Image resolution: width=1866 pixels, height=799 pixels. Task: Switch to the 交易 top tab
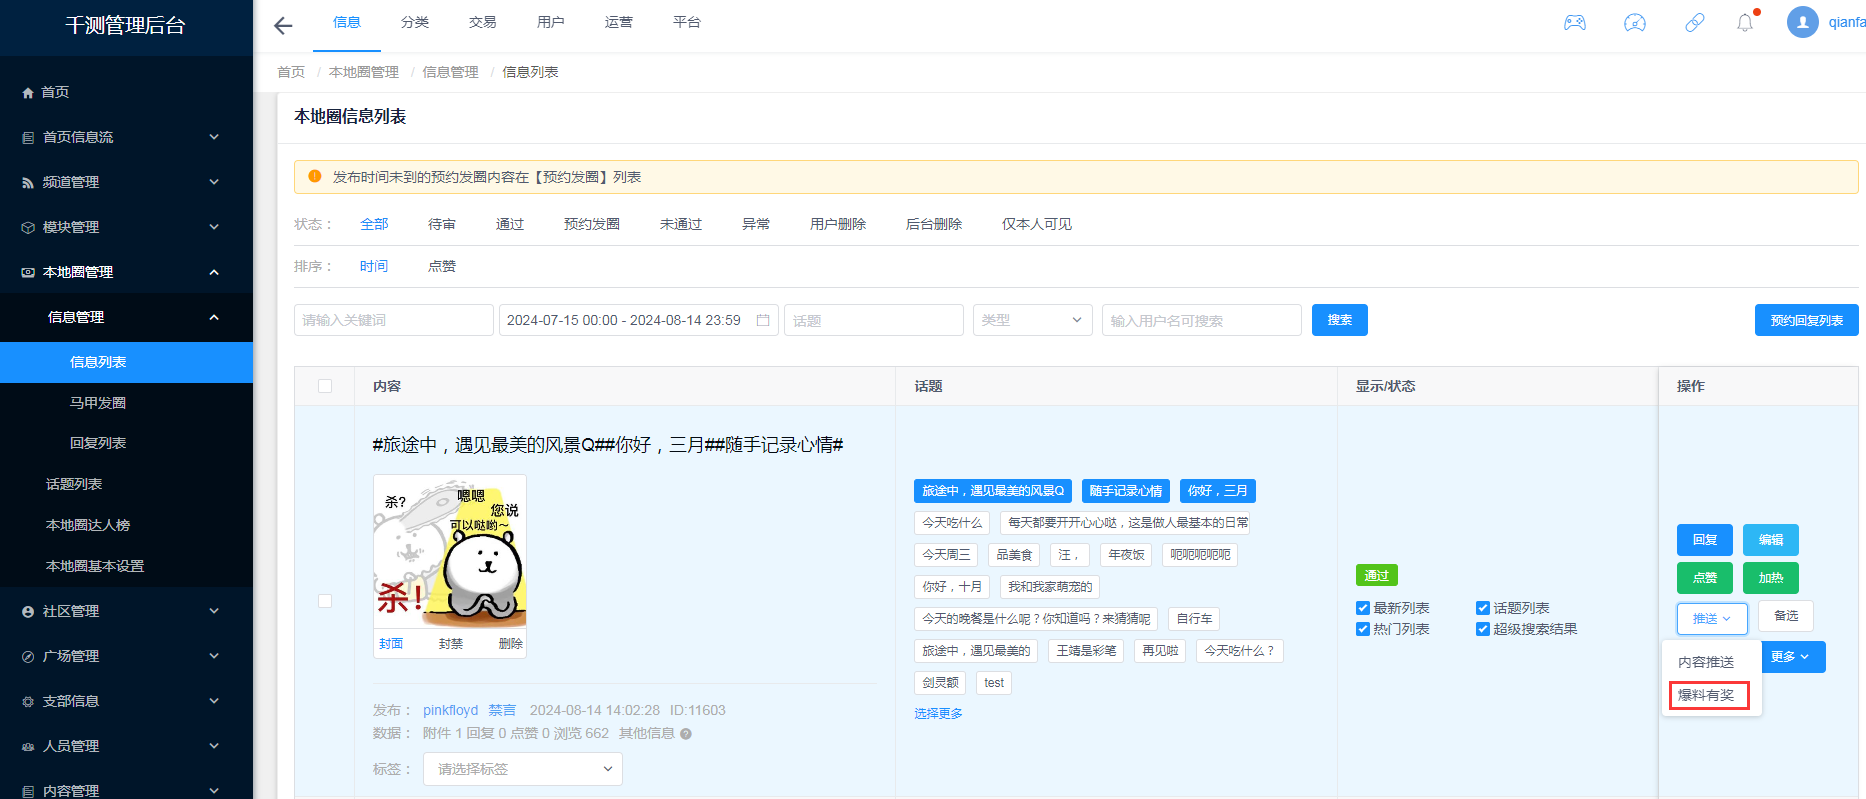pos(483,22)
